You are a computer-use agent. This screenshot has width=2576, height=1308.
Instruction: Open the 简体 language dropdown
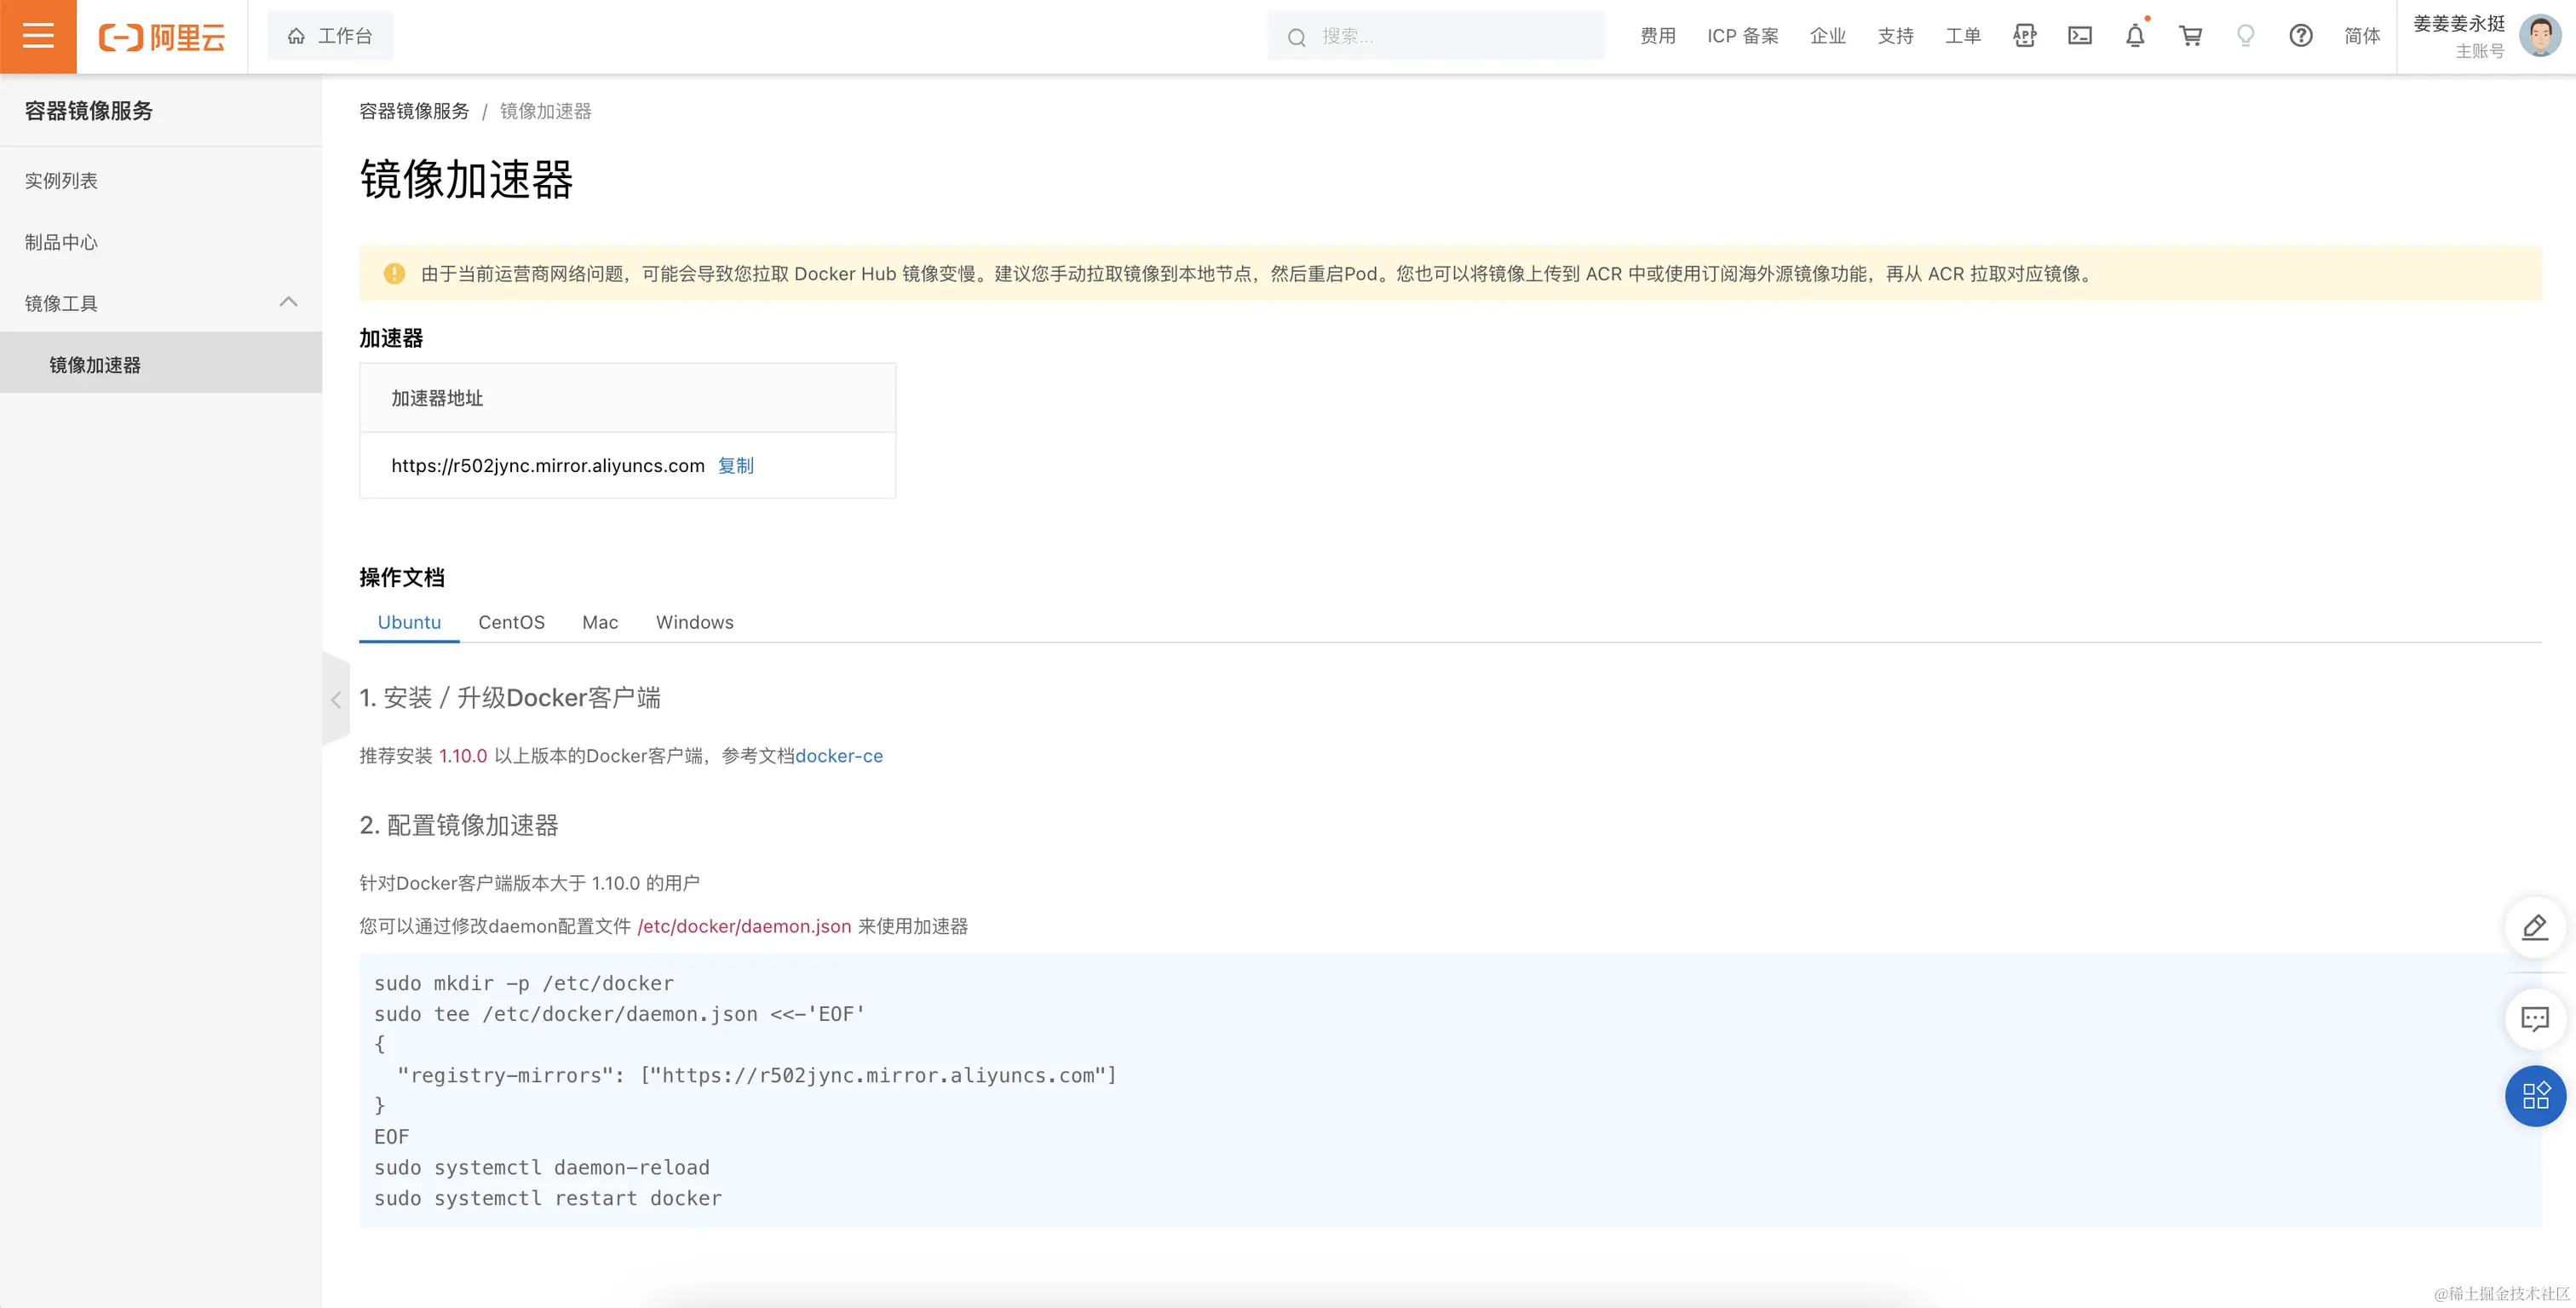[2361, 36]
